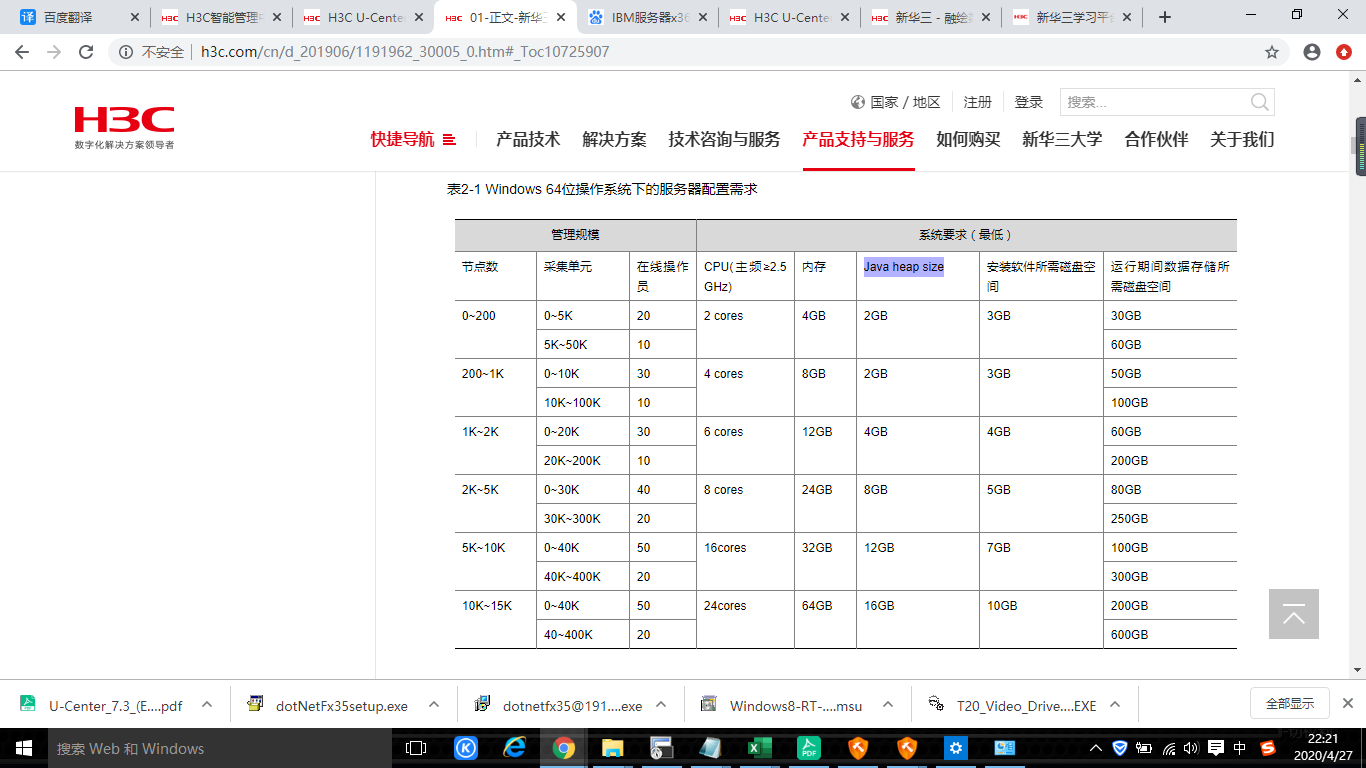Open options for U-Center_7.3 pdf download

tap(207, 704)
